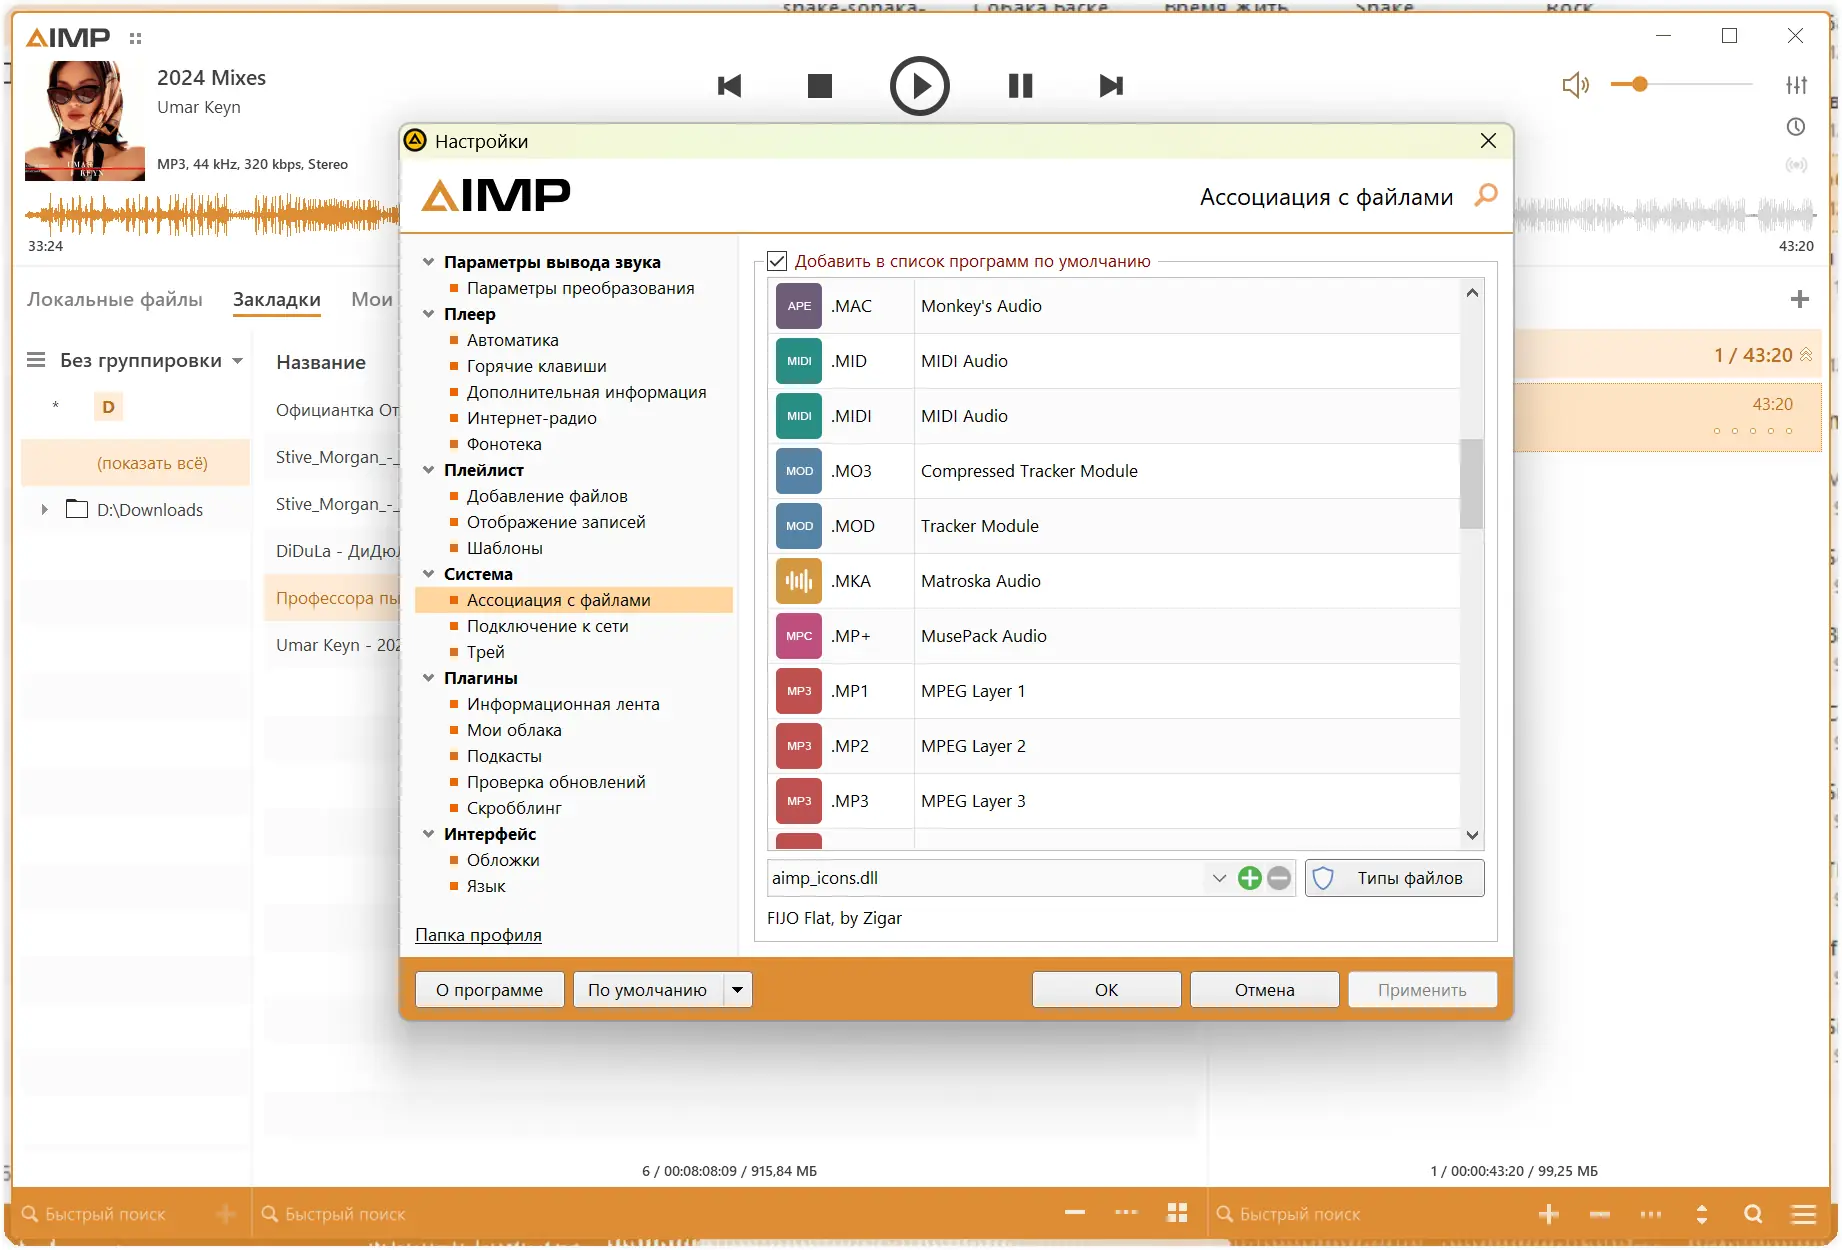
Task: Switch to the Закладки tab
Action: pyautogui.click(x=277, y=299)
